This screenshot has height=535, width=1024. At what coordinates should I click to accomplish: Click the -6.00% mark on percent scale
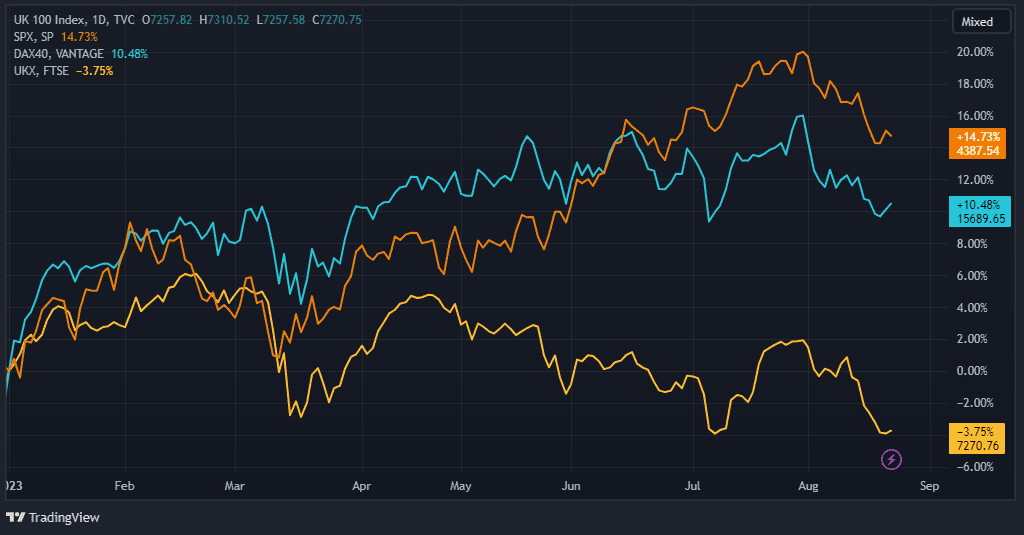pyautogui.click(x=975, y=467)
